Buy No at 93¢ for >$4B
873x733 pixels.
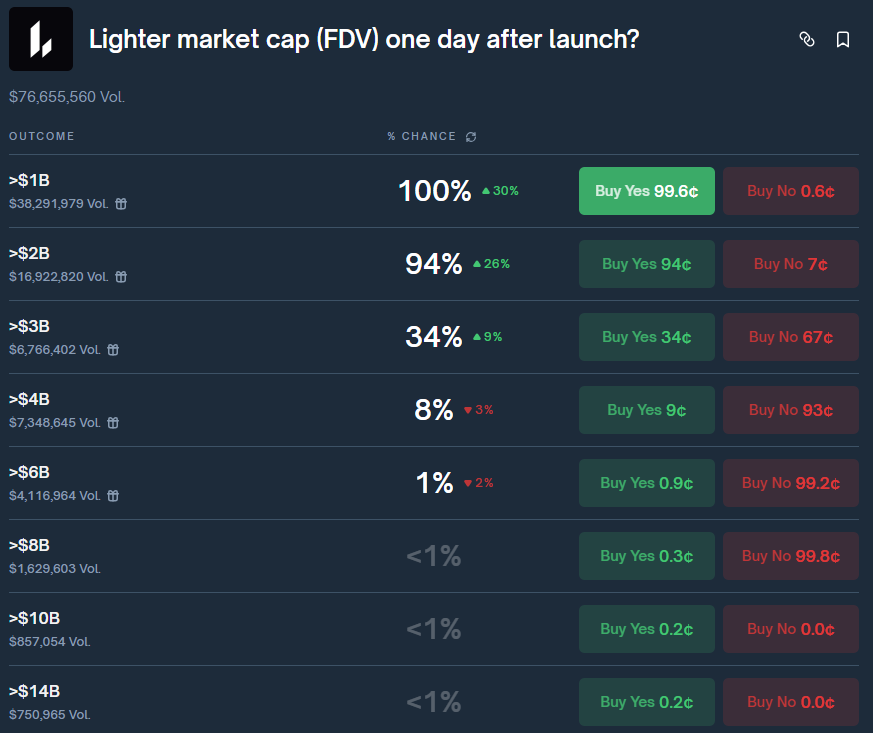pyautogui.click(x=790, y=410)
